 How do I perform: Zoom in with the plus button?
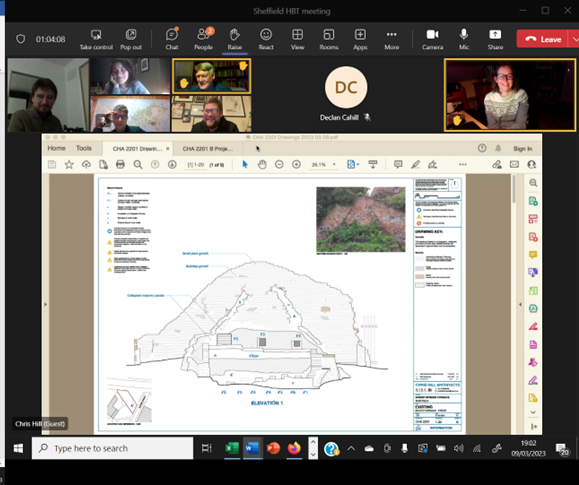[x=296, y=164]
